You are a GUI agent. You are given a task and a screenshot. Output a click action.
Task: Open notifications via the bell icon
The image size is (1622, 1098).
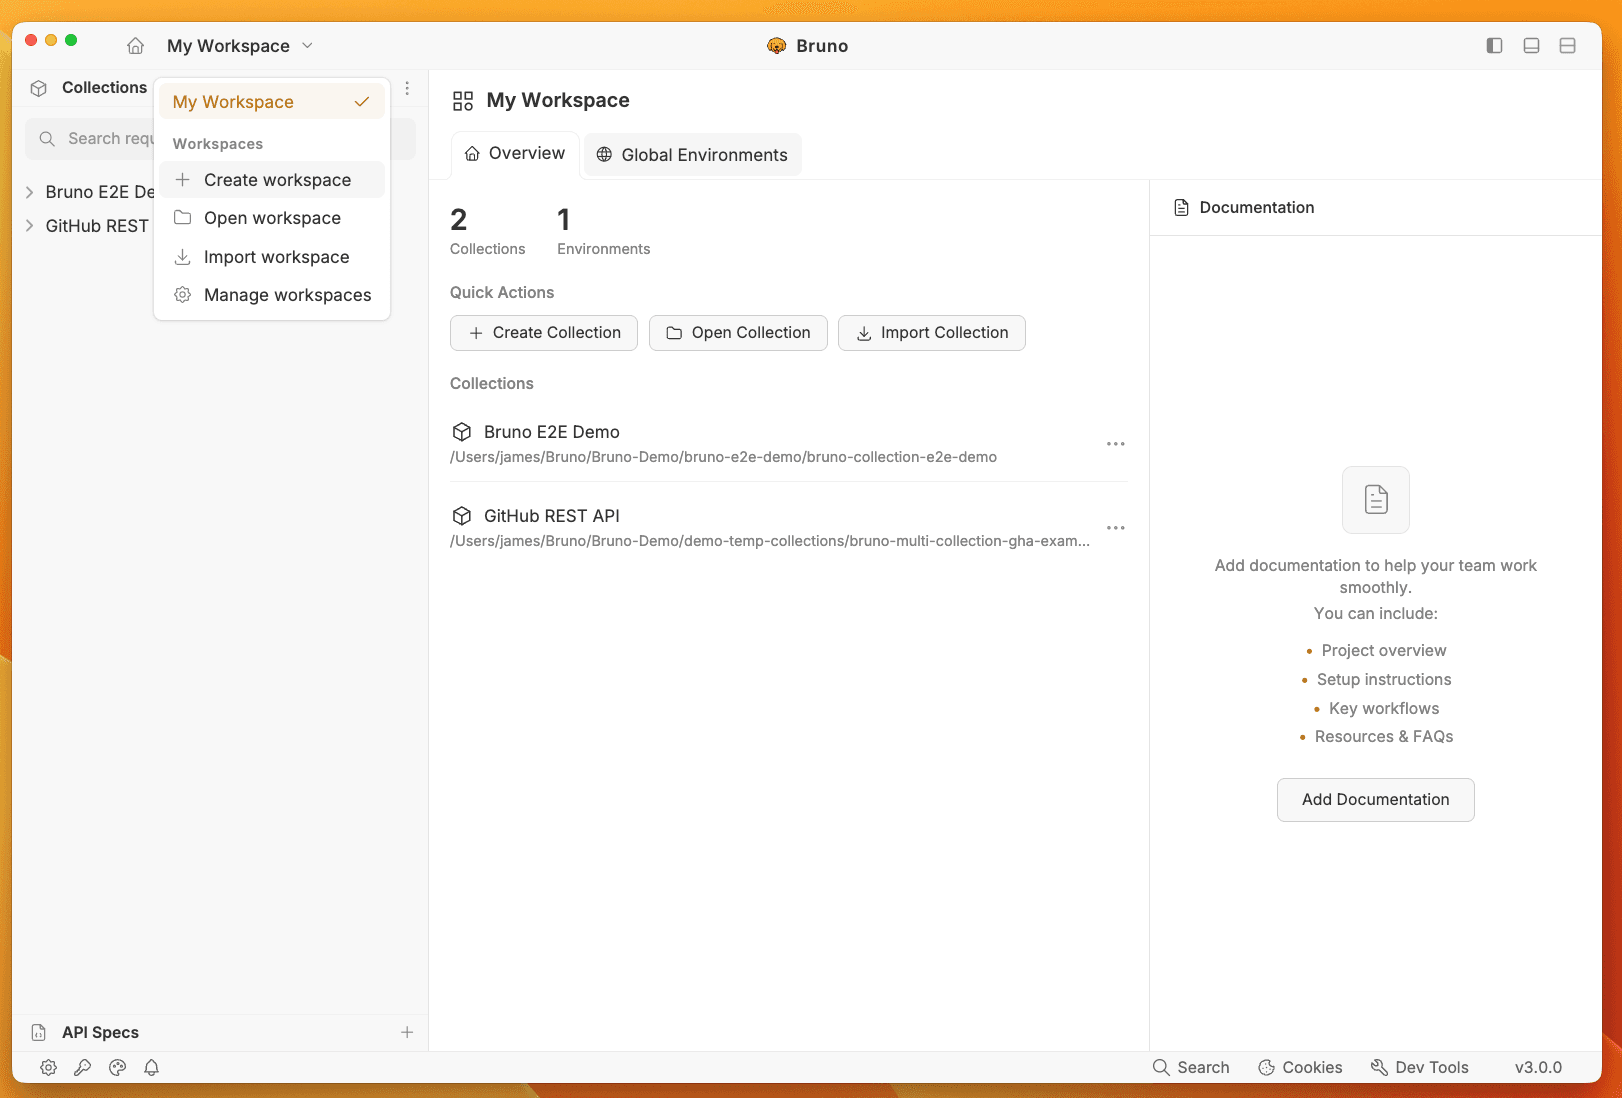tap(151, 1067)
